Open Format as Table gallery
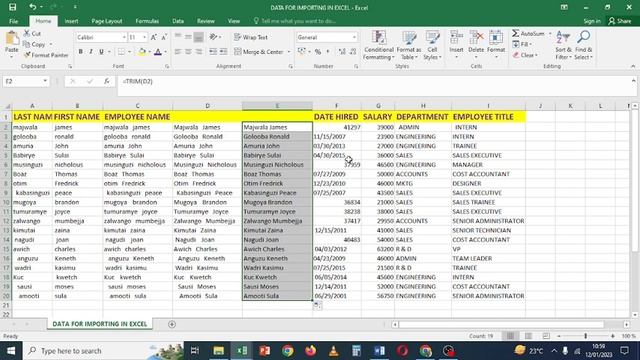This screenshot has height=360, width=640. 409,45
